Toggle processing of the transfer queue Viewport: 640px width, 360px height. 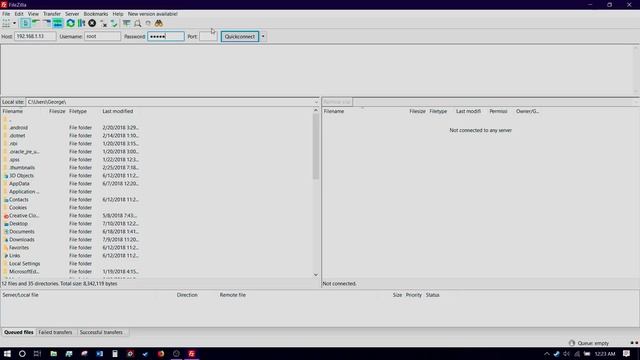[x=81, y=23]
